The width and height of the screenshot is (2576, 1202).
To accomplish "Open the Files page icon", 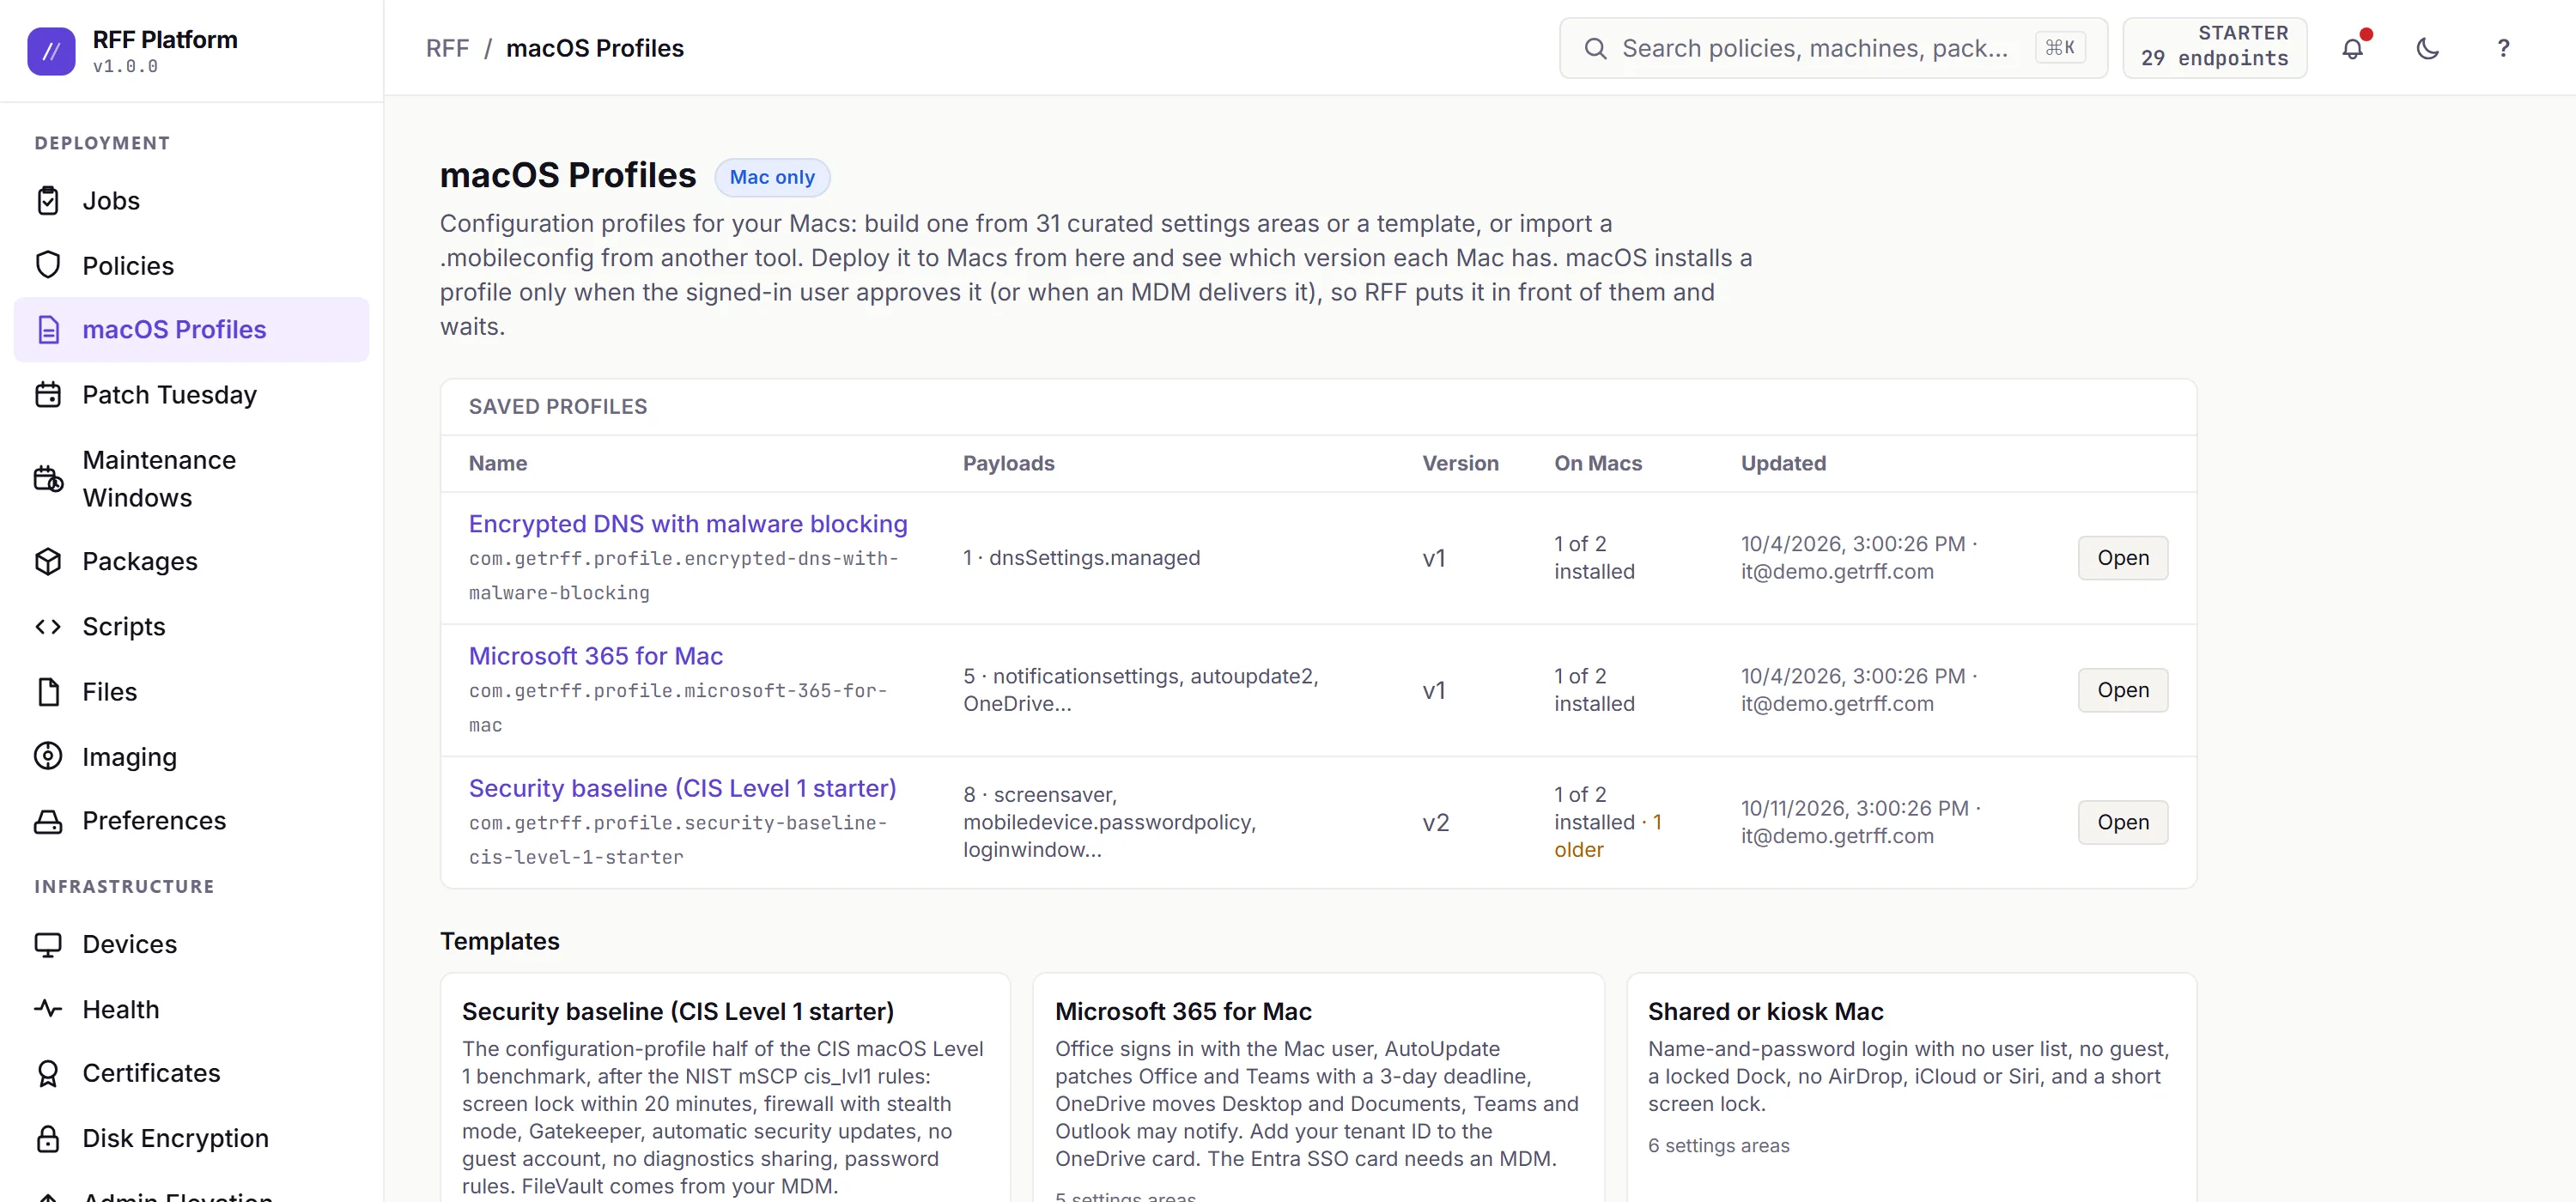I will coord(48,692).
